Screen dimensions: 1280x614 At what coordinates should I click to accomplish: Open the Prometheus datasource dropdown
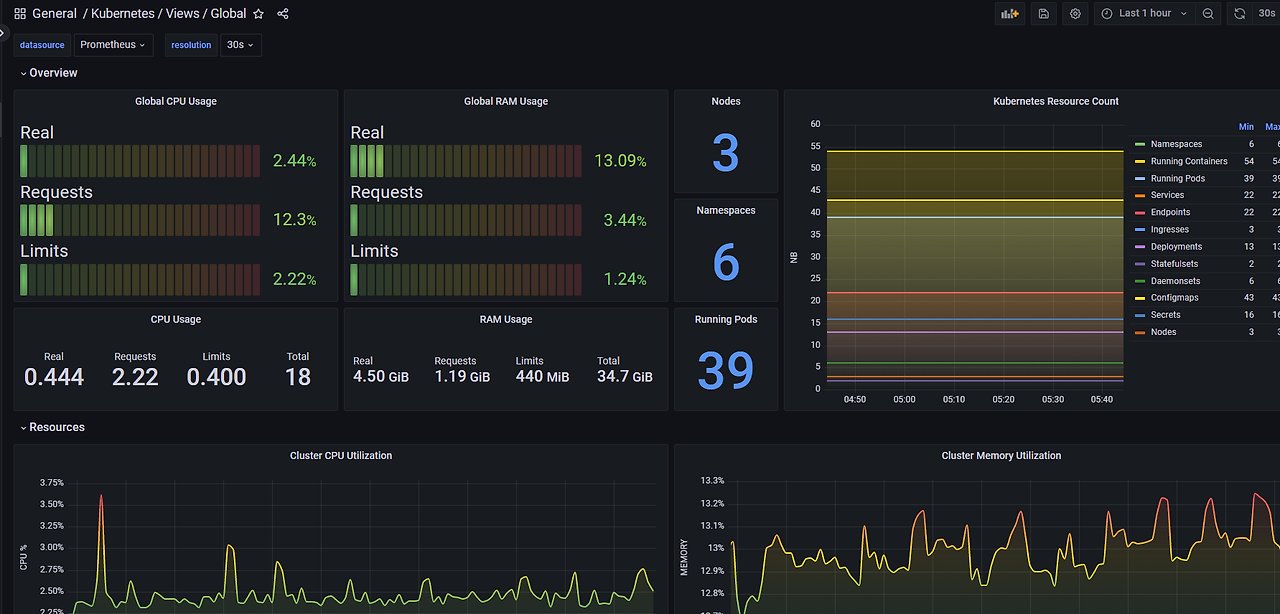[113, 44]
